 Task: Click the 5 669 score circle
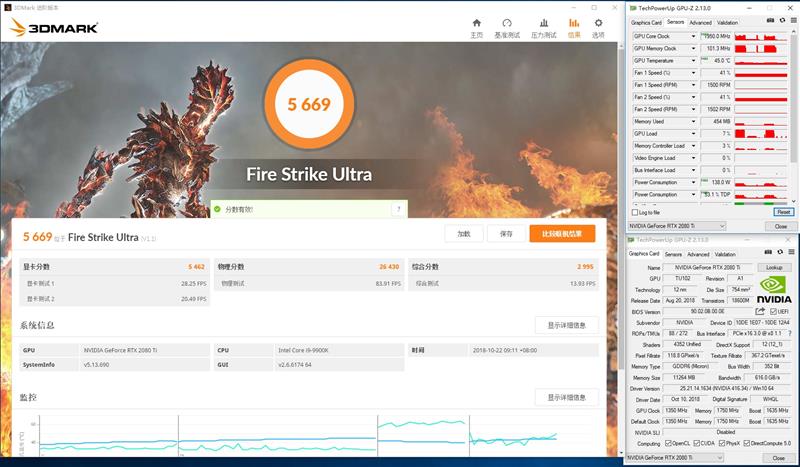pos(309,104)
